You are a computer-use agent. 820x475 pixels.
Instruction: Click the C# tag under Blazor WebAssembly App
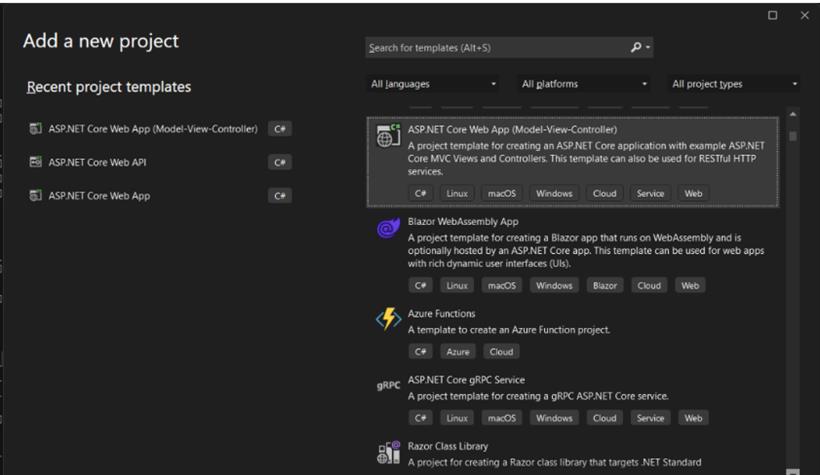tap(420, 286)
